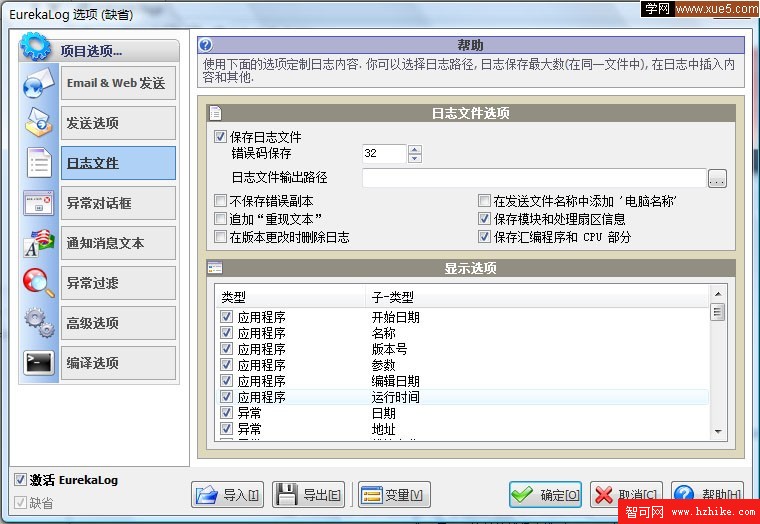
Task: Select the 运行时间 list row text
Action: tap(396, 397)
